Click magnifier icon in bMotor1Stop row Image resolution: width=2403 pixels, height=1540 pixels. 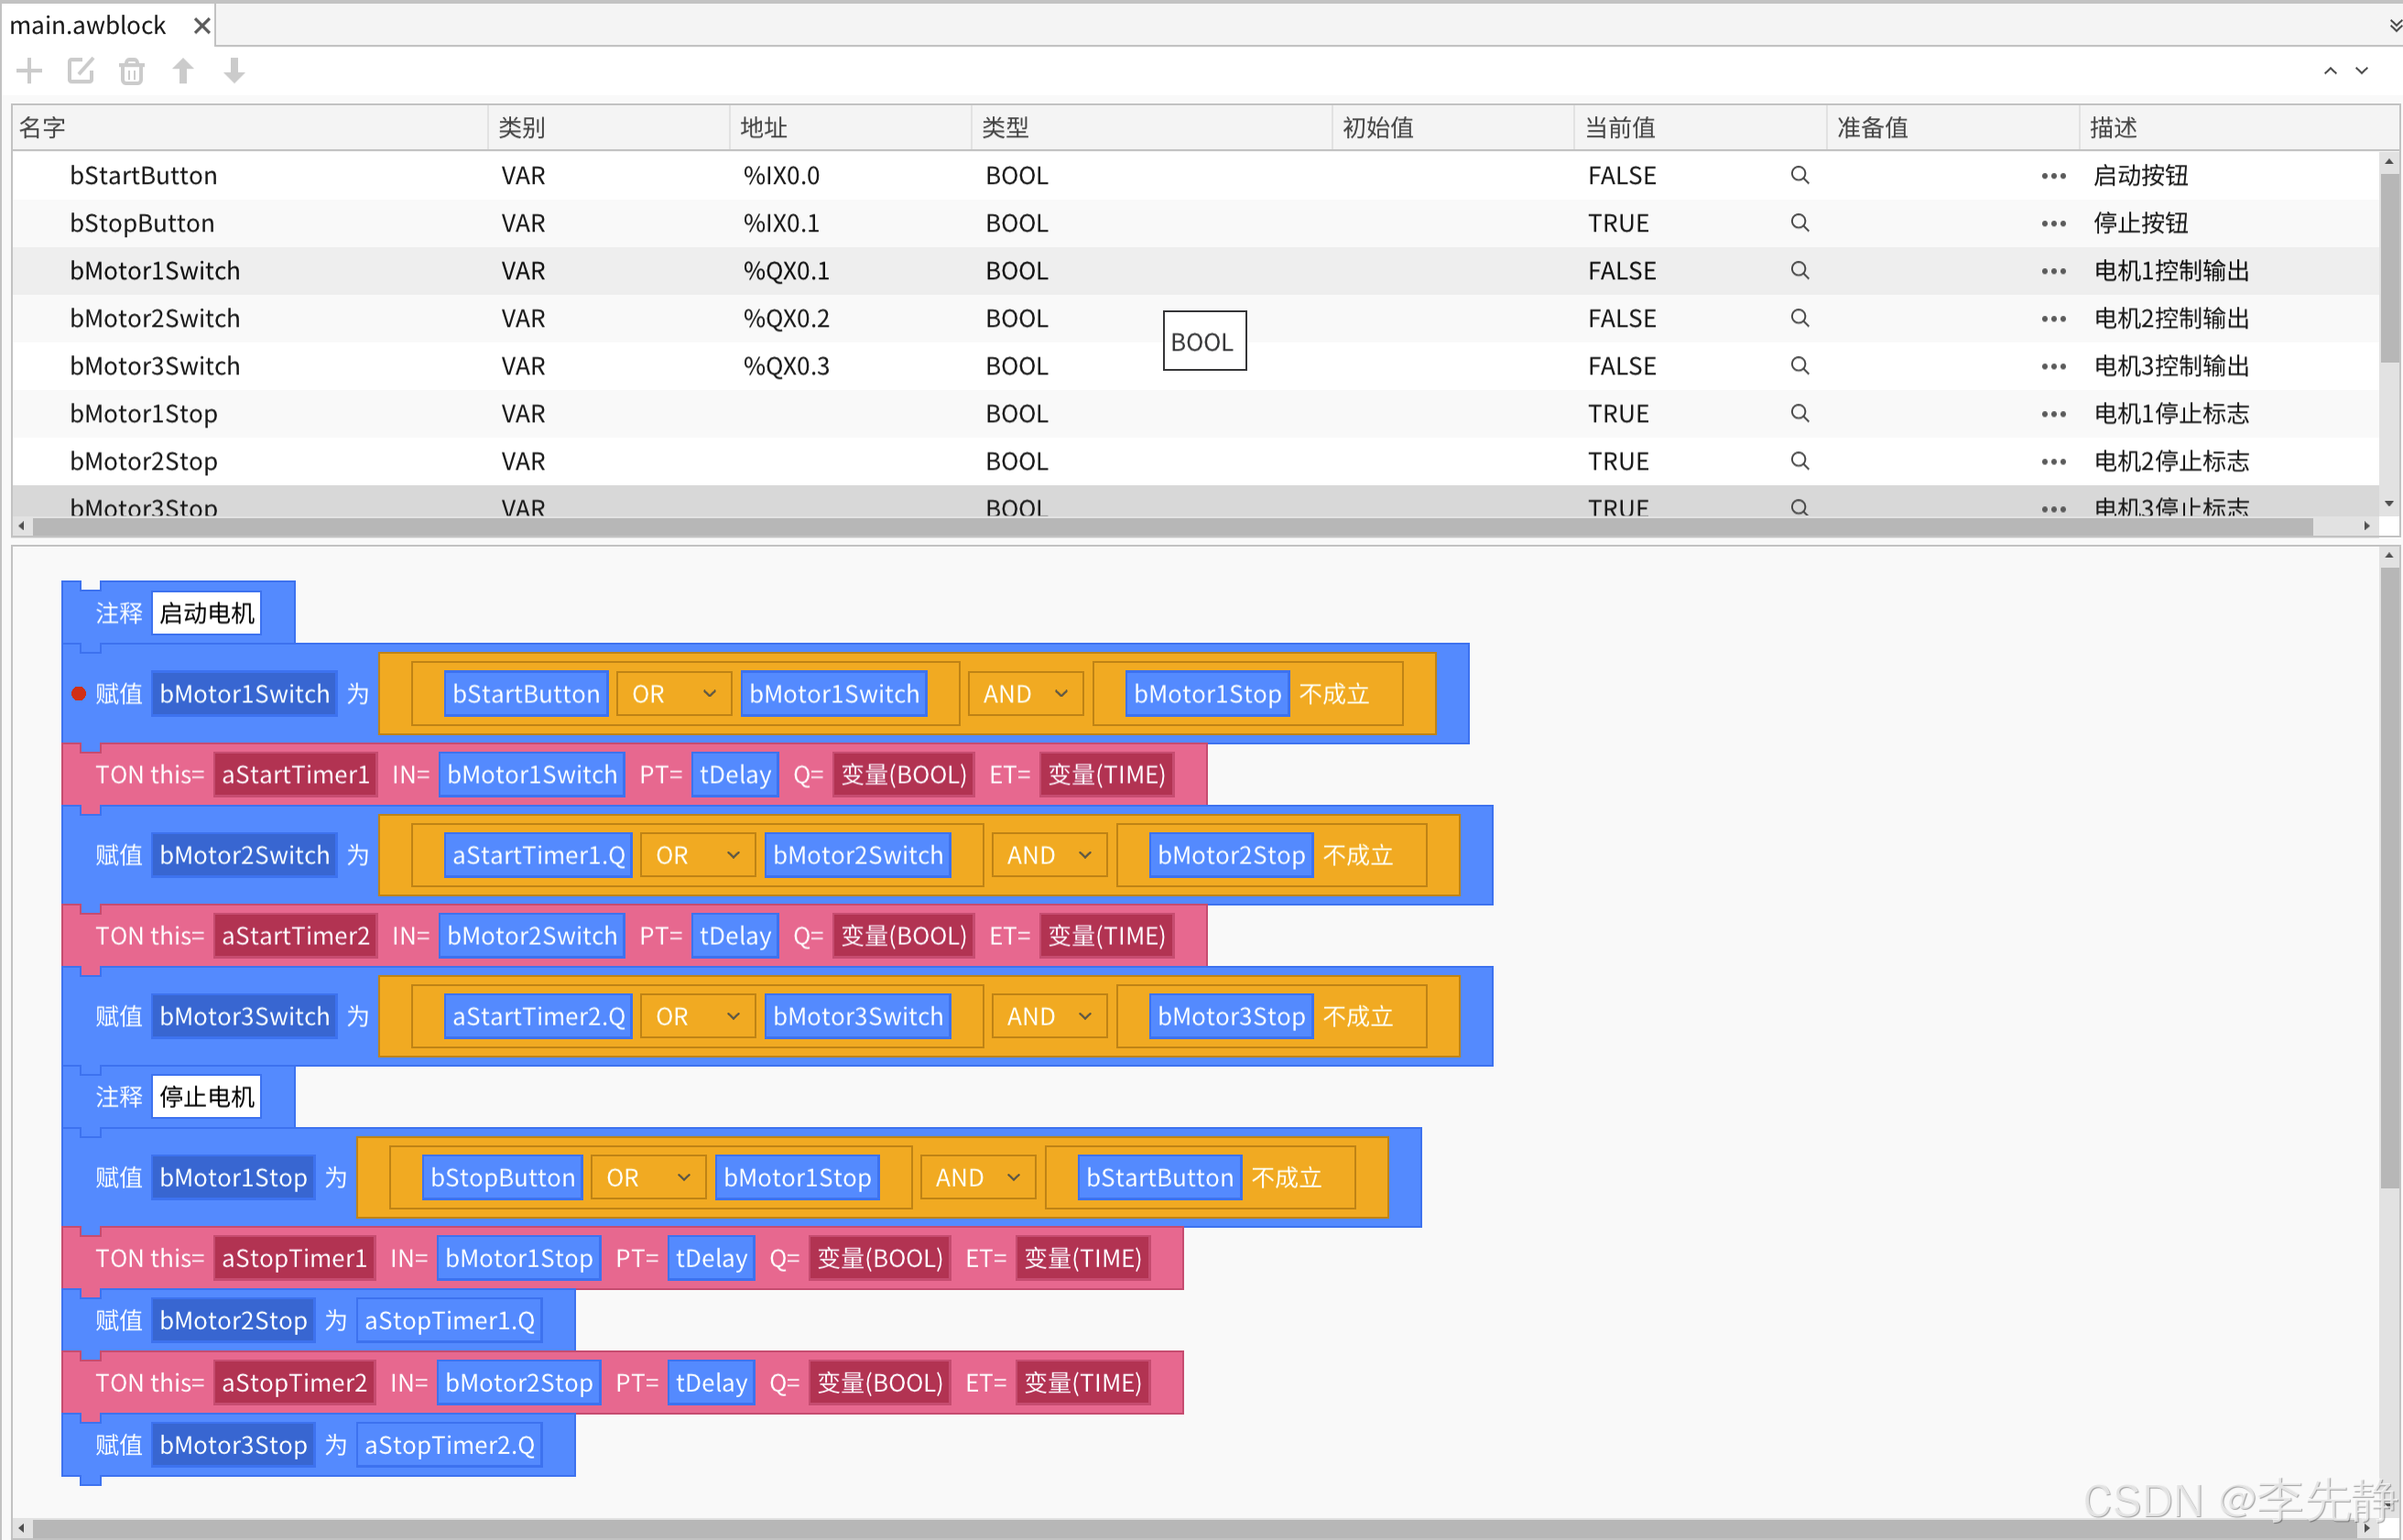tap(1799, 413)
